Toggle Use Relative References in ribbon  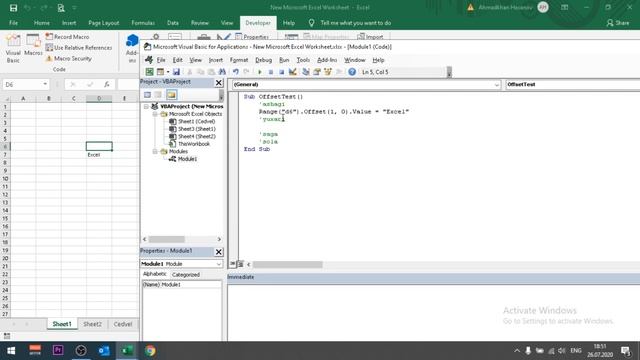pos(79,48)
